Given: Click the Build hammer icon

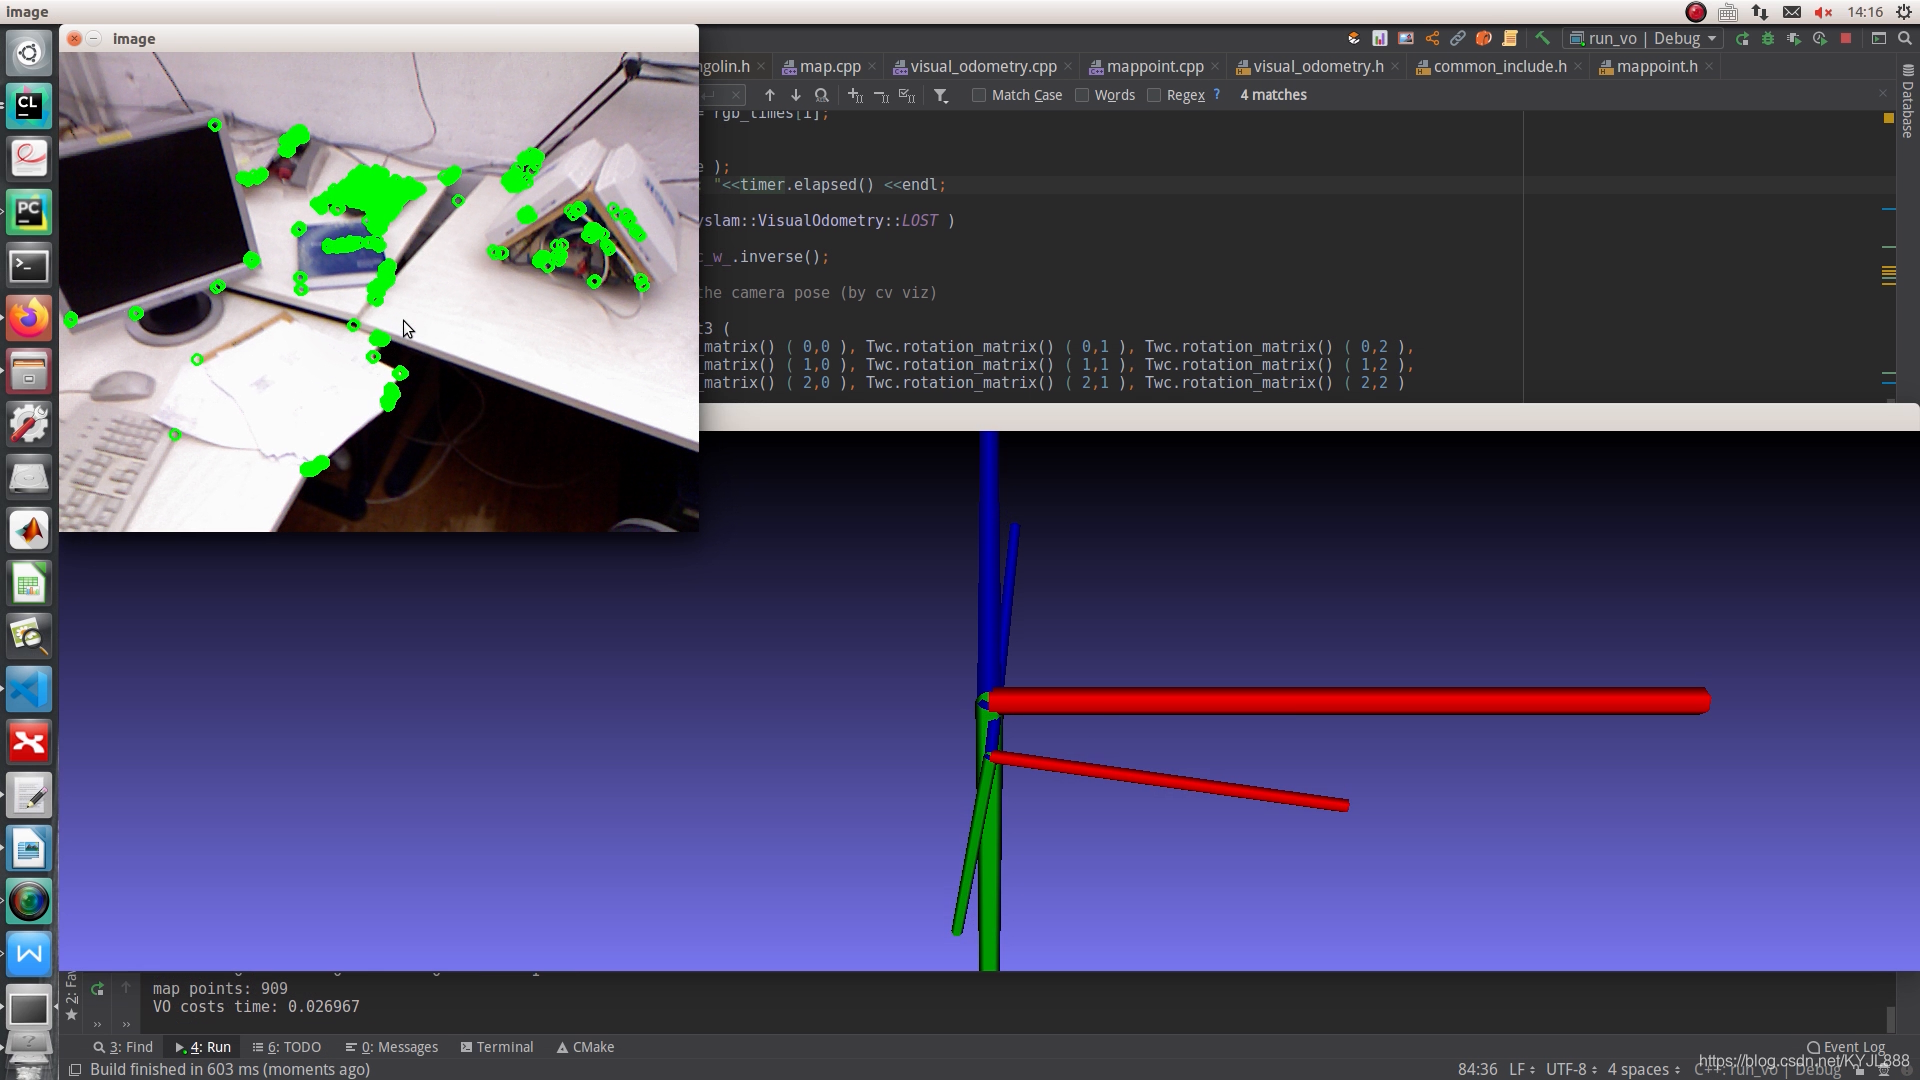Looking at the screenshot, I should [x=1542, y=38].
